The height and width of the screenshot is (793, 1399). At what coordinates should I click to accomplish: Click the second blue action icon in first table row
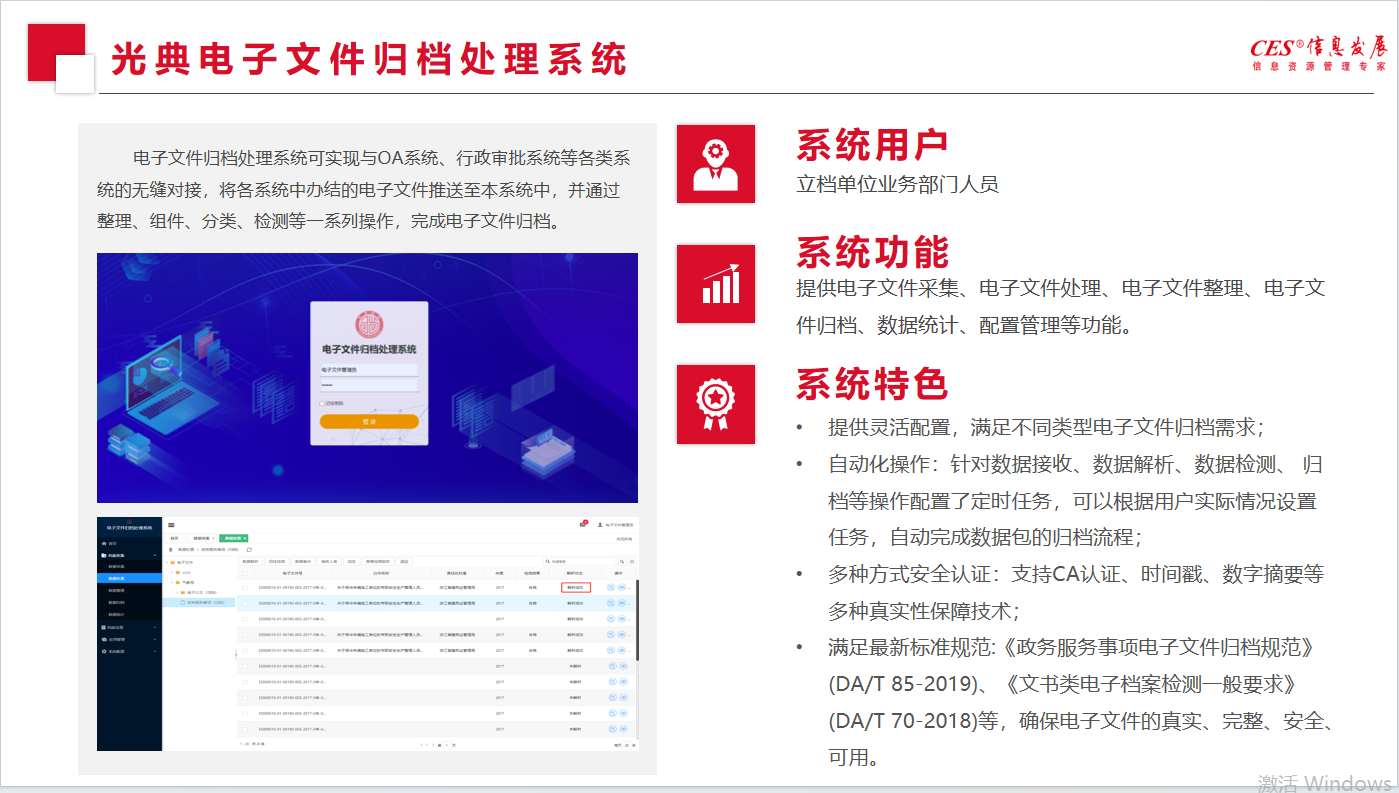click(622, 587)
